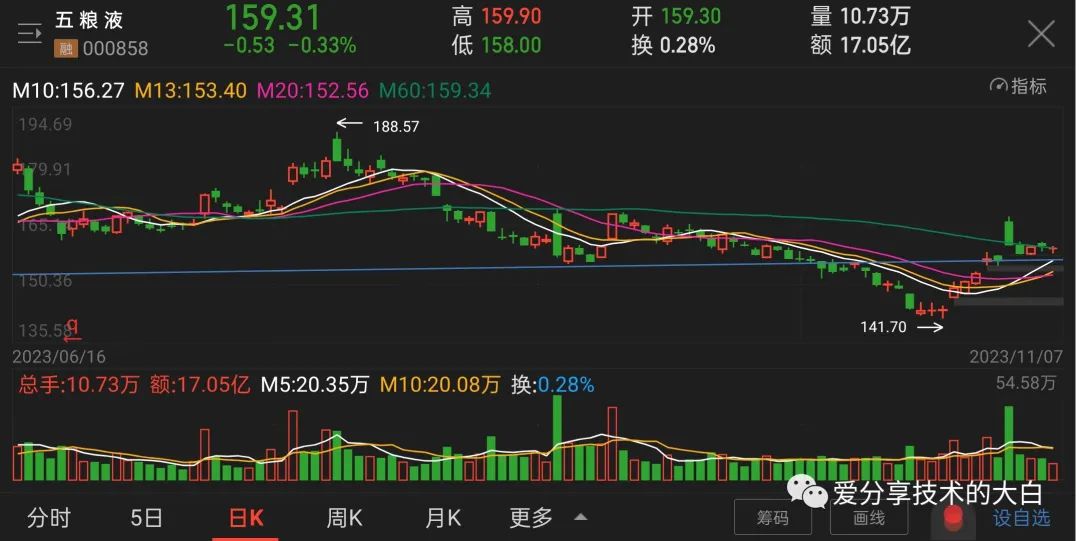Click the 画线 draw-line button
Viewport: 1080px width, 541px height.
coord(869,518)
